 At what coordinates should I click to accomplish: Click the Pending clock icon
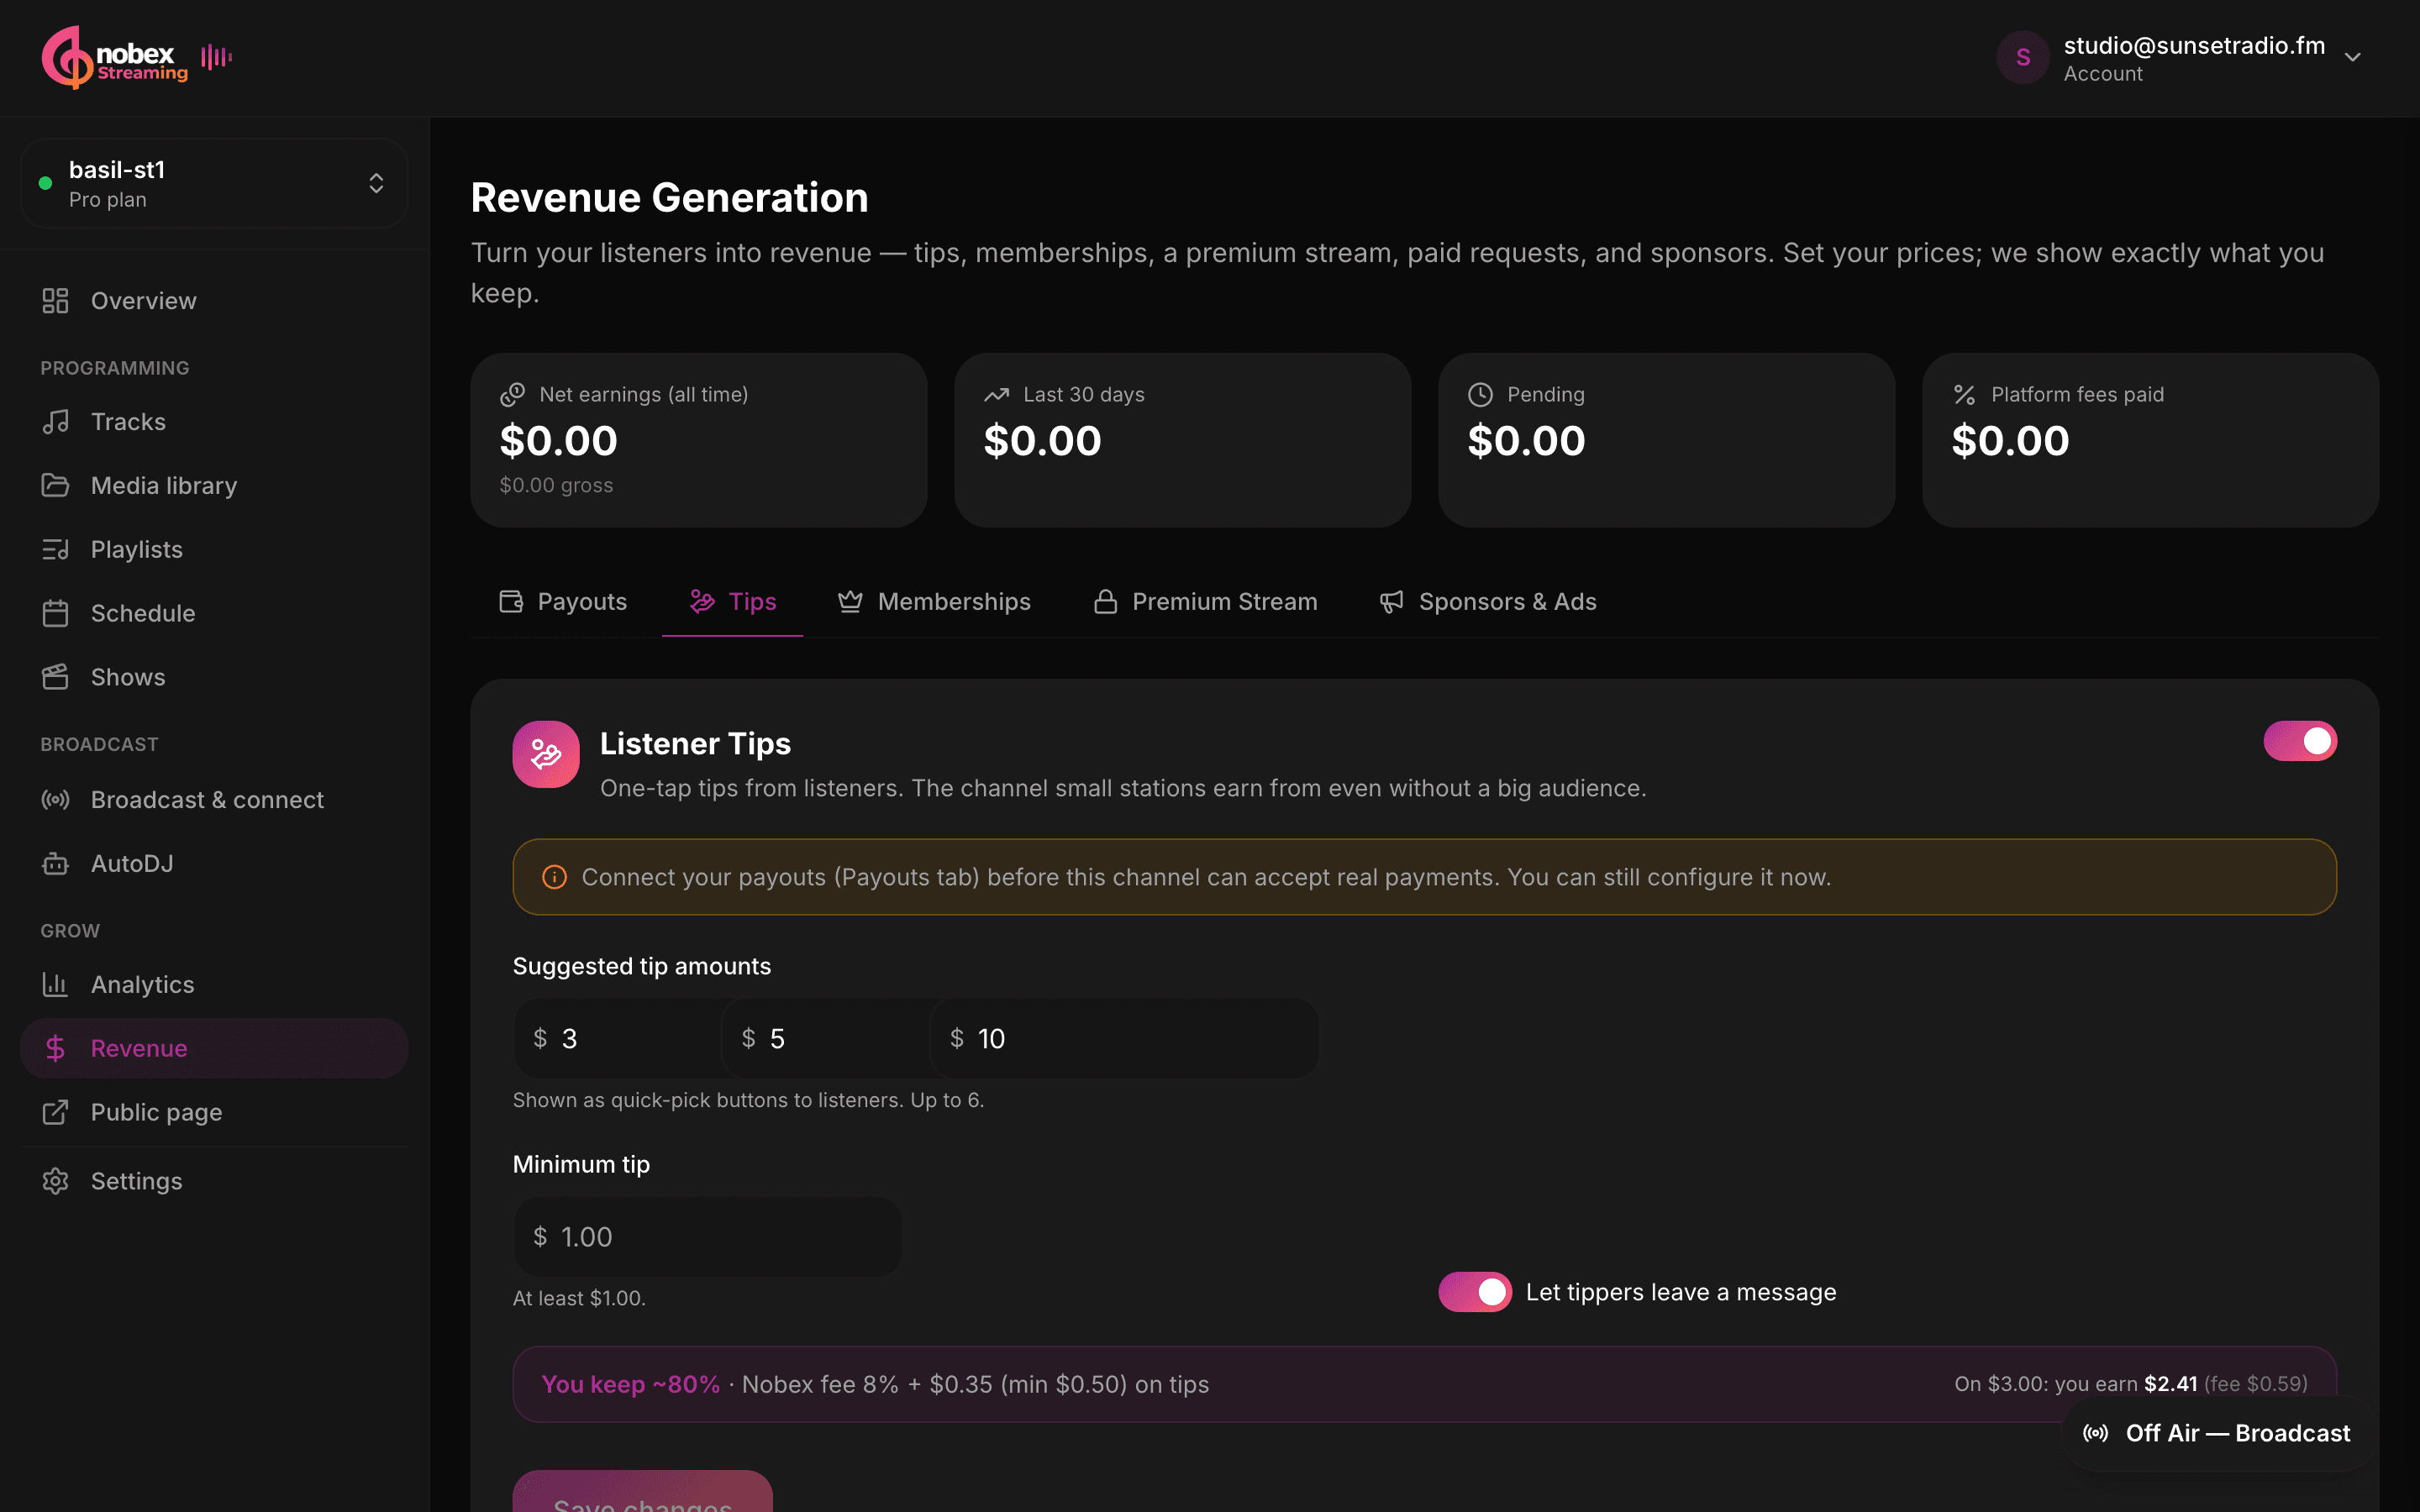(x=1481, y=395)
